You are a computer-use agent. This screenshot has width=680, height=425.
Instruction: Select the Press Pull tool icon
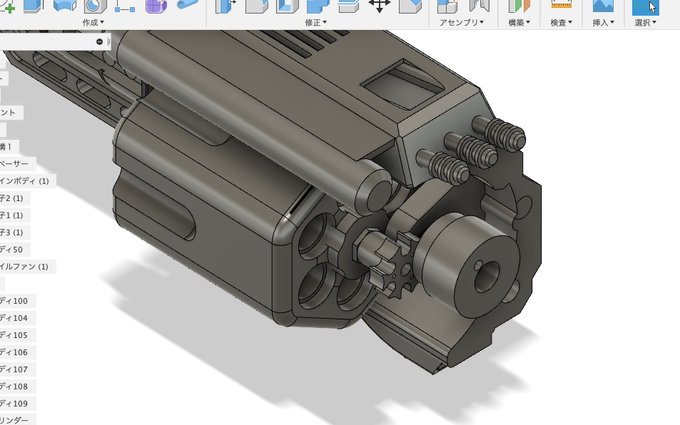pos(226,6)
